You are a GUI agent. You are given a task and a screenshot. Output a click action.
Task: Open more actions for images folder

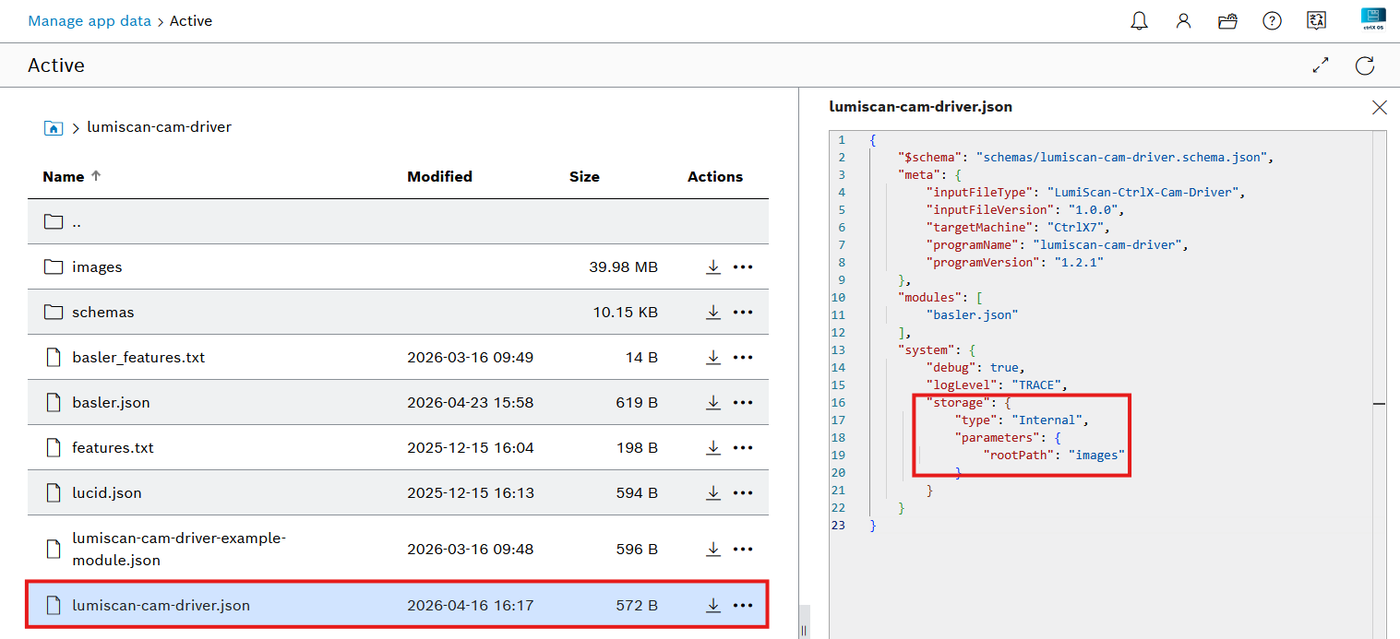click(742, 267)
